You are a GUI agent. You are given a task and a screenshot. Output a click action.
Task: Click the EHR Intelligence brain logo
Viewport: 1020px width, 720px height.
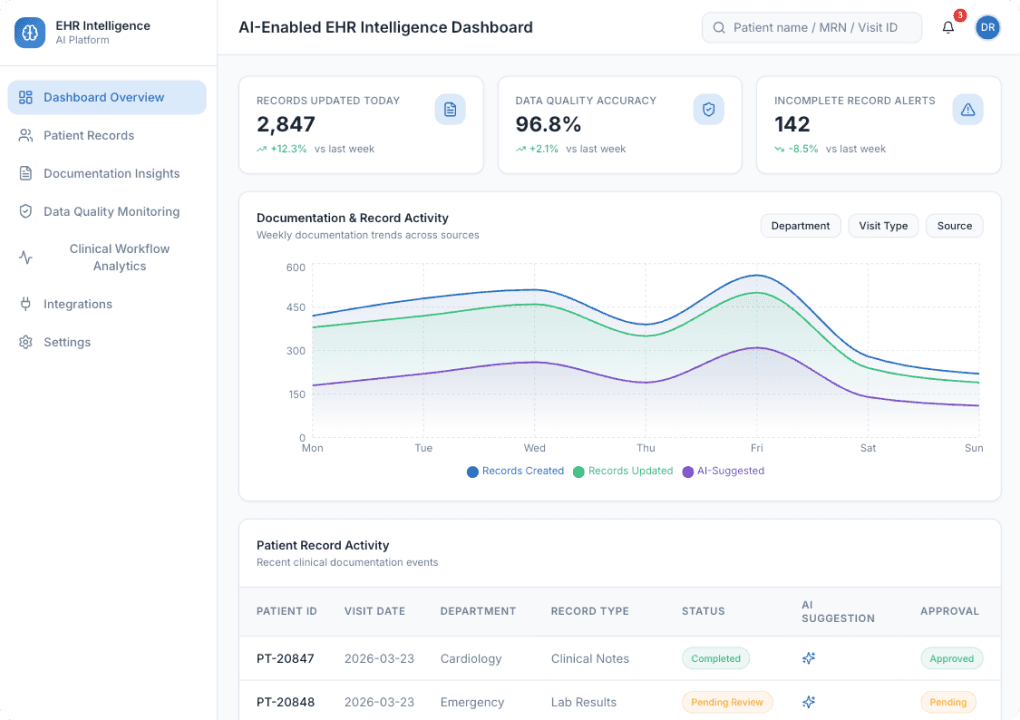pyautogui.click(x=29, y=31)
